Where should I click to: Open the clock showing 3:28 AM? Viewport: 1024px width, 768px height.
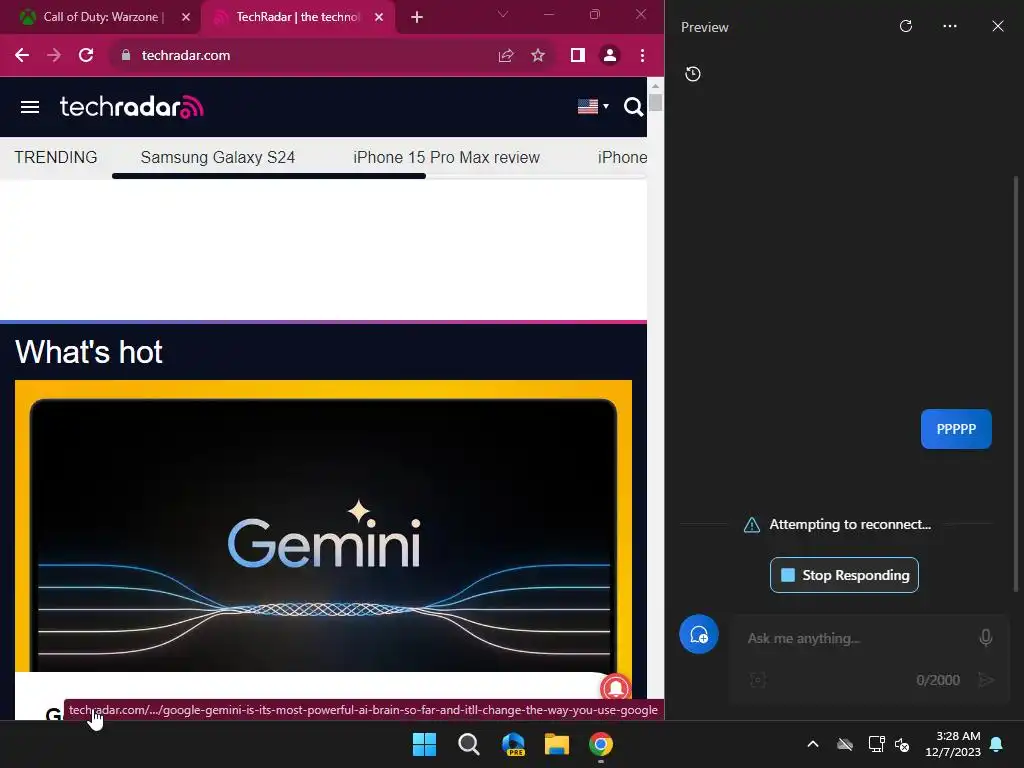point(953,744)
